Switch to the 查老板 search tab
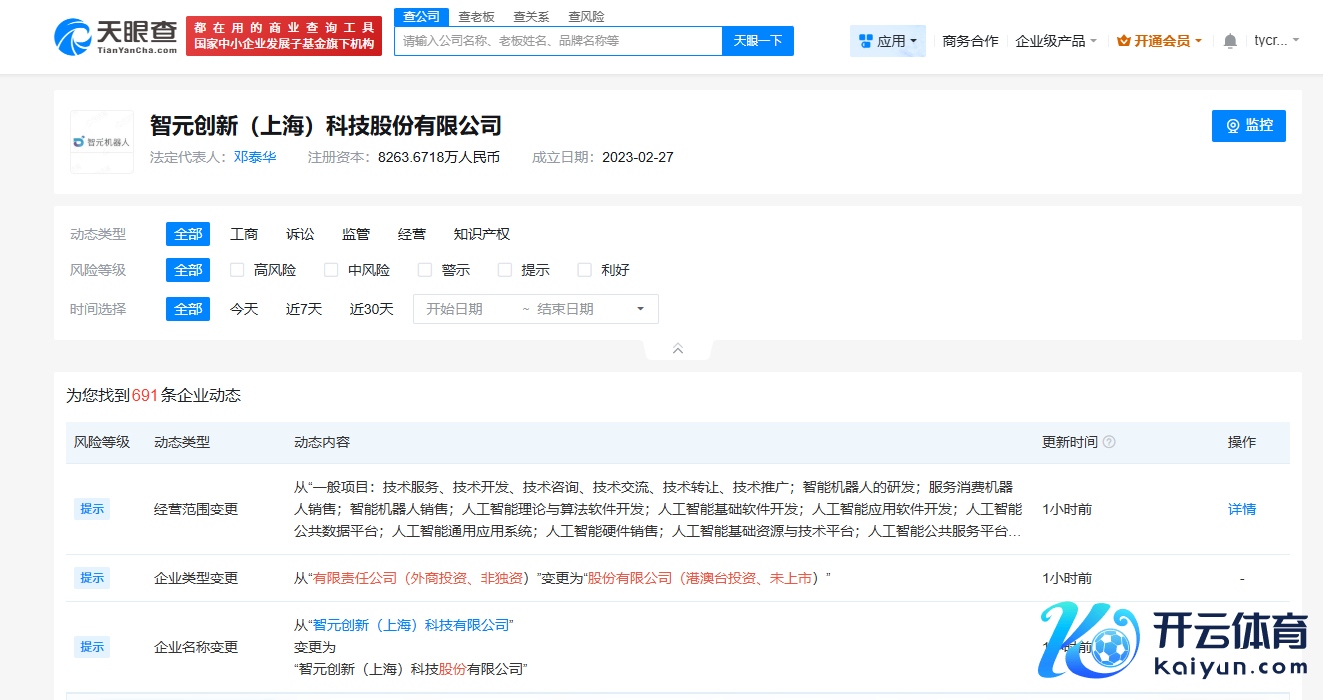Screen dimensions: 1323x700 point(476,17)
